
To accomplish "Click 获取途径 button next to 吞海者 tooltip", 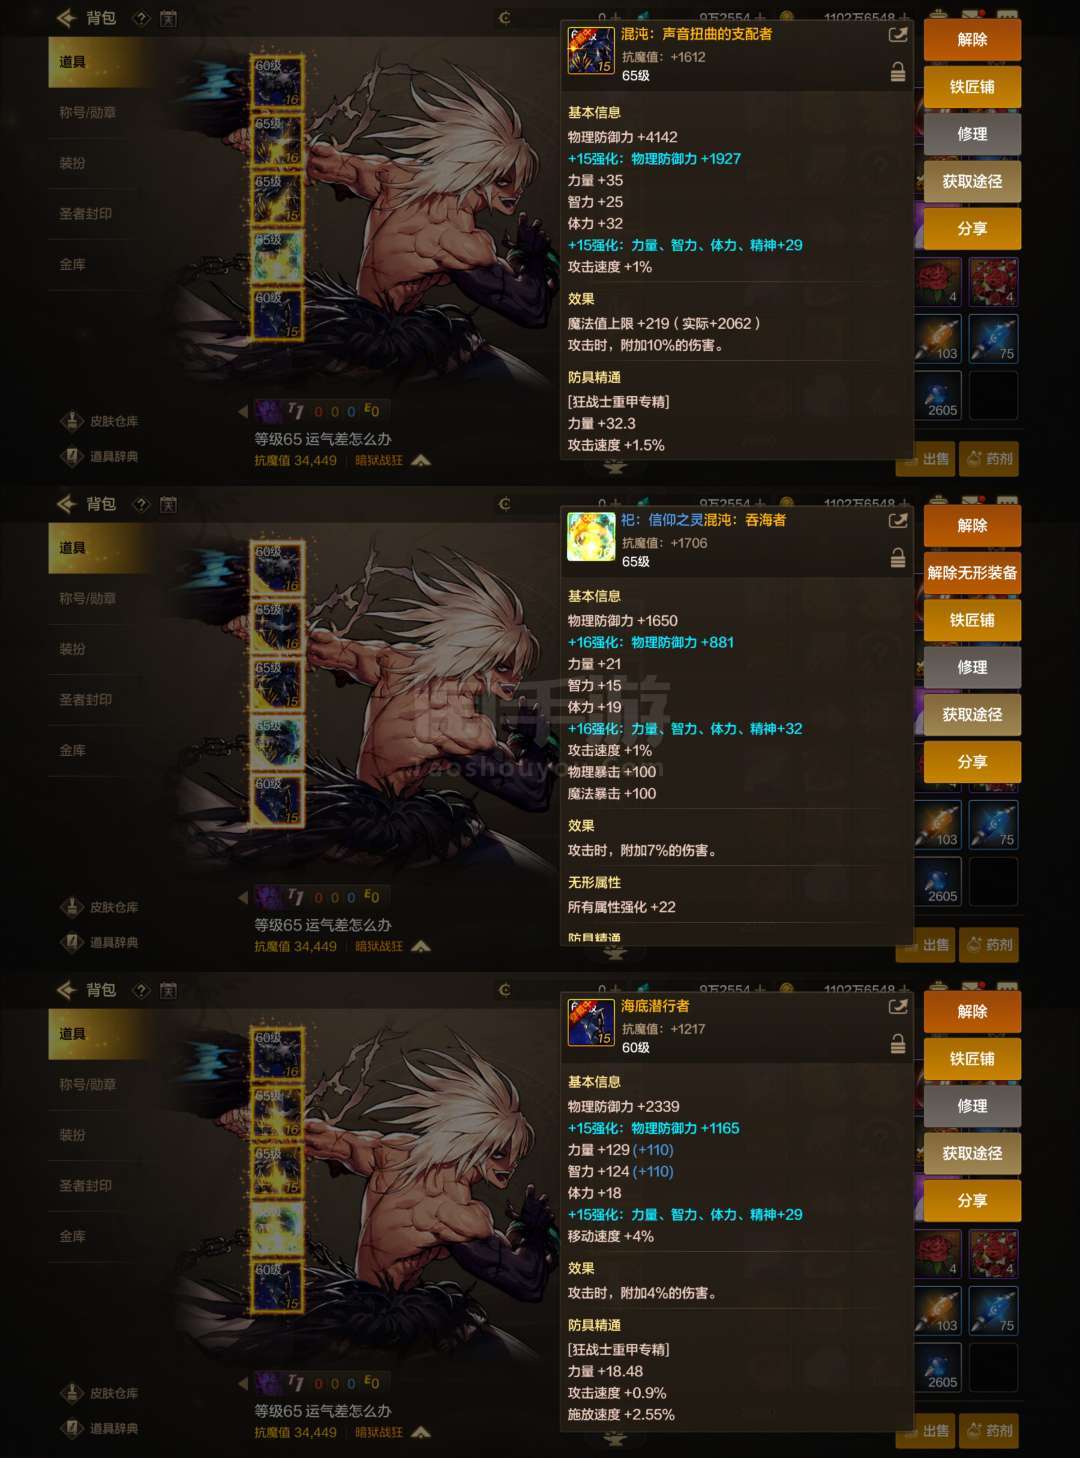I will click(972, 715).
